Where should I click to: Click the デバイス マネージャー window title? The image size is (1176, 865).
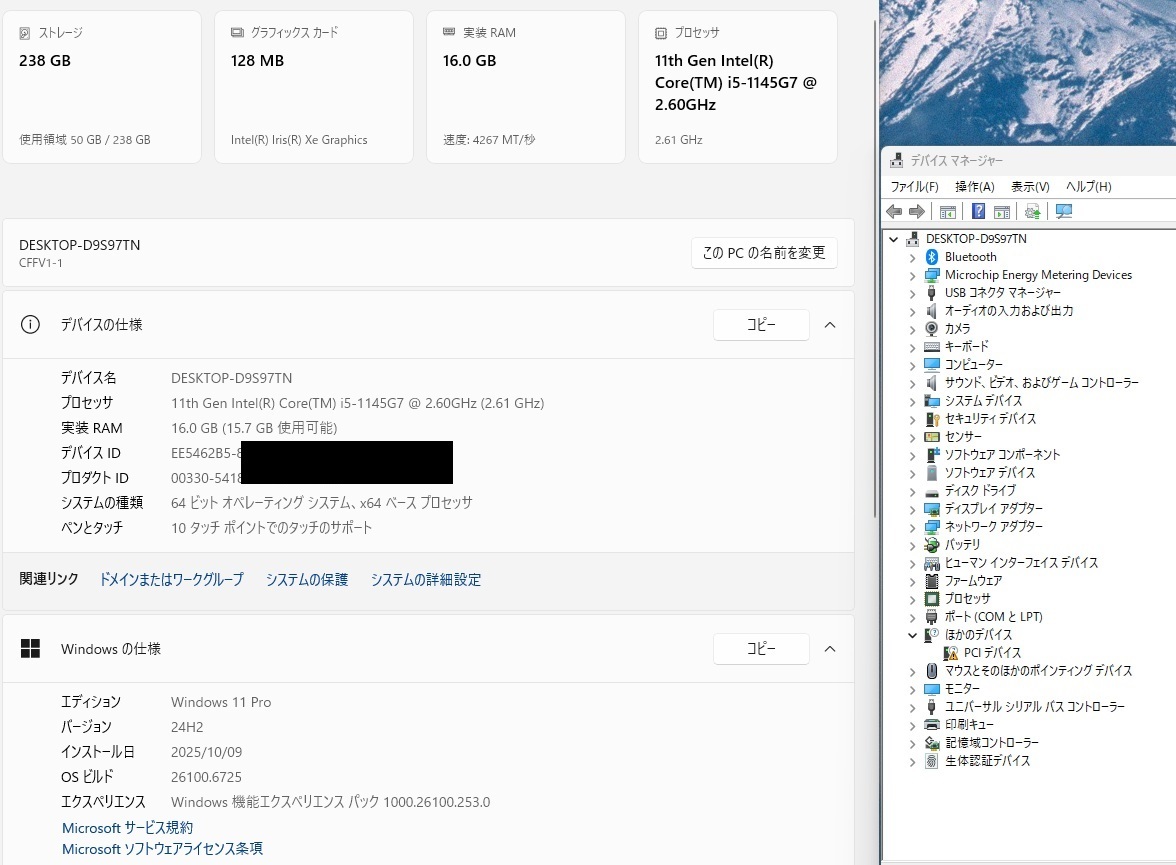(x=956, y=161)
